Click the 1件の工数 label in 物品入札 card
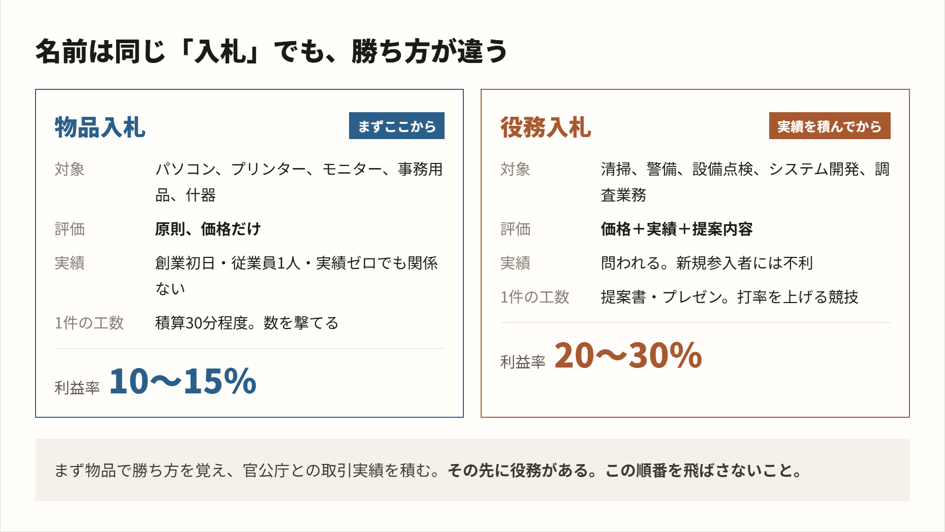Screen dimensions: 945x532 point(89,323)
